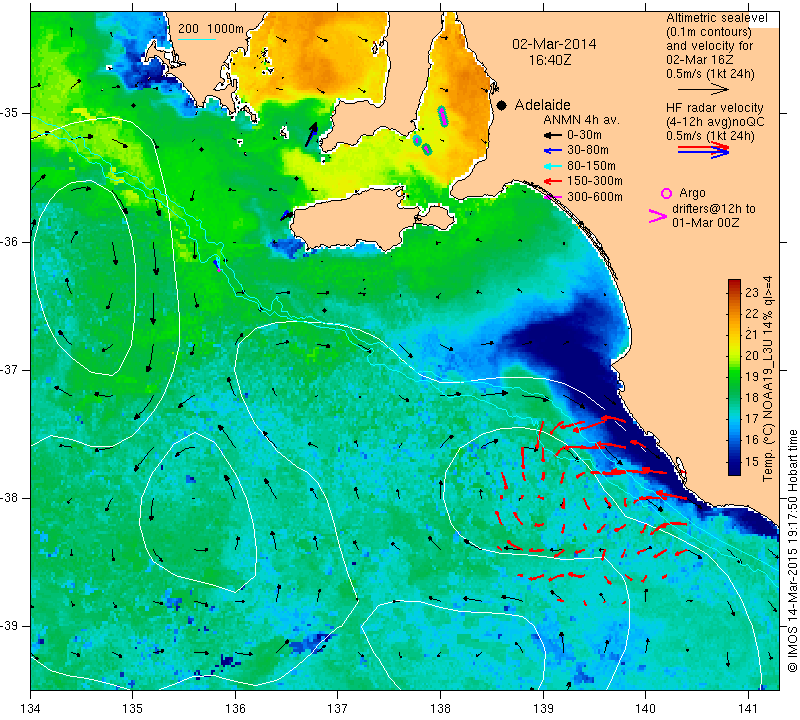Click the 'Temp. (°C) NOAA19_L3U' color bar title
The image size is (800, 720).
[x=767, y=379]
